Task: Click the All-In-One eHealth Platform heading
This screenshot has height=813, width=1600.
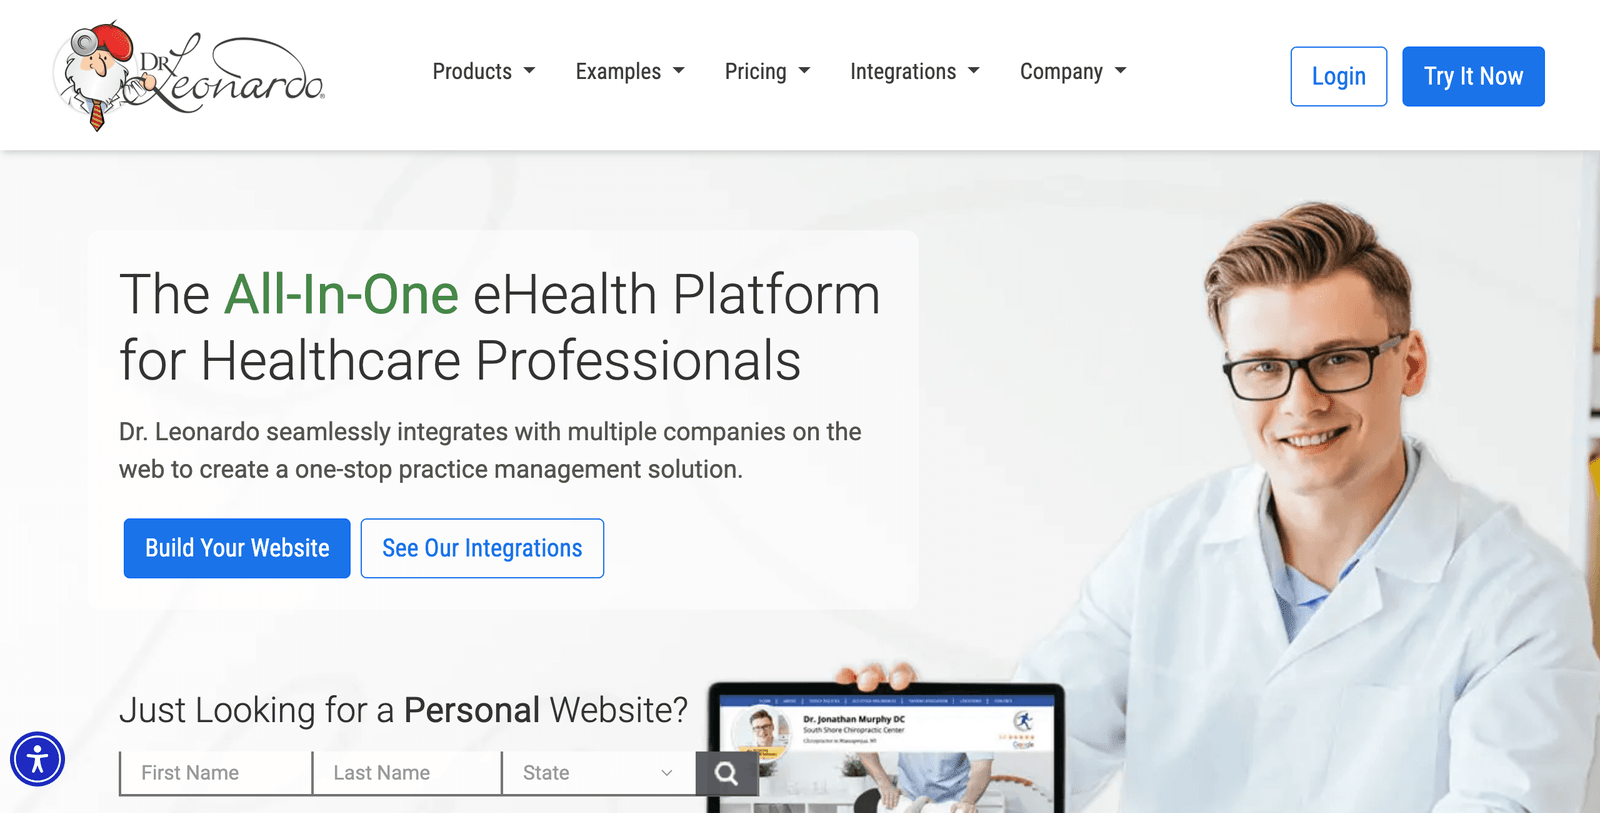Action: 499,327
